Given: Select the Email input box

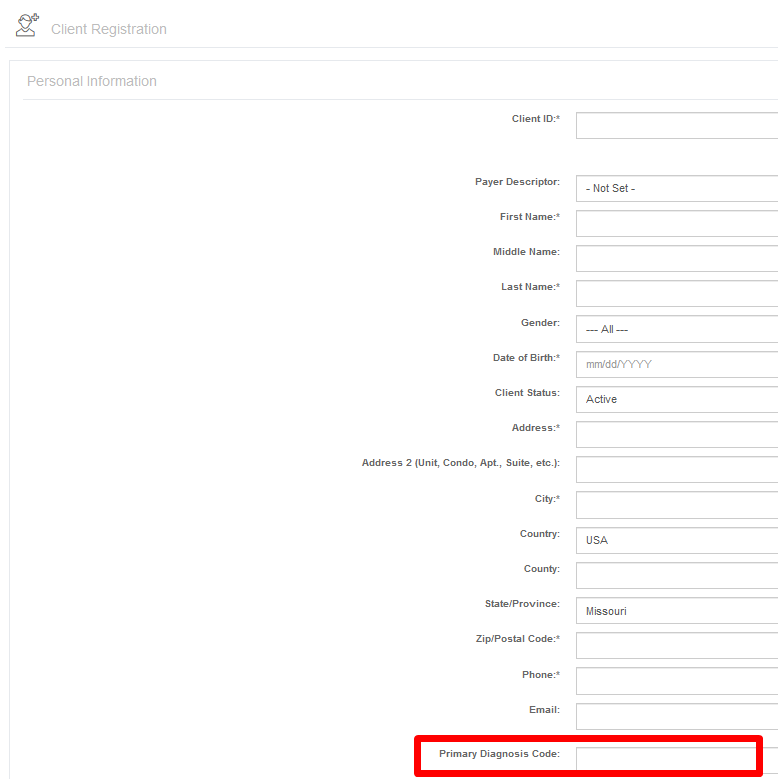Looking at the screenshot, I should click(677, 716).
